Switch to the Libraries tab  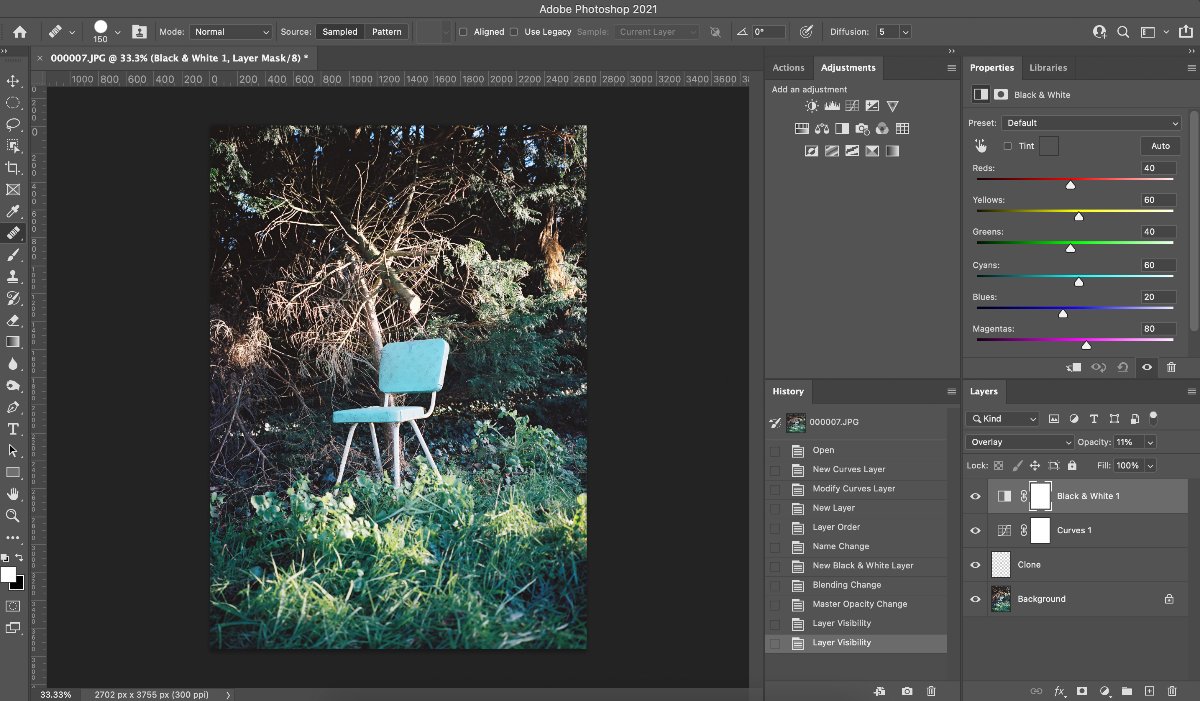tap(1048, 67)
